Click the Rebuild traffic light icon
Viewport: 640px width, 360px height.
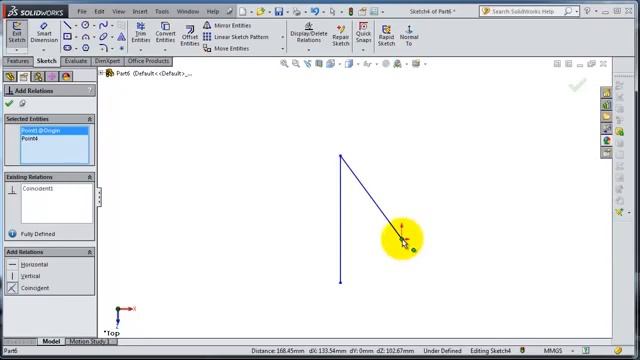coord(350,11)
